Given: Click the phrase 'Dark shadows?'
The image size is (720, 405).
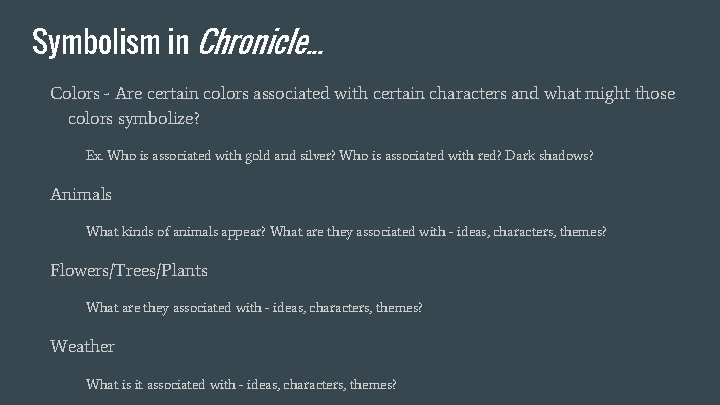Looking at the screenshot, I should tap(549, 156).
